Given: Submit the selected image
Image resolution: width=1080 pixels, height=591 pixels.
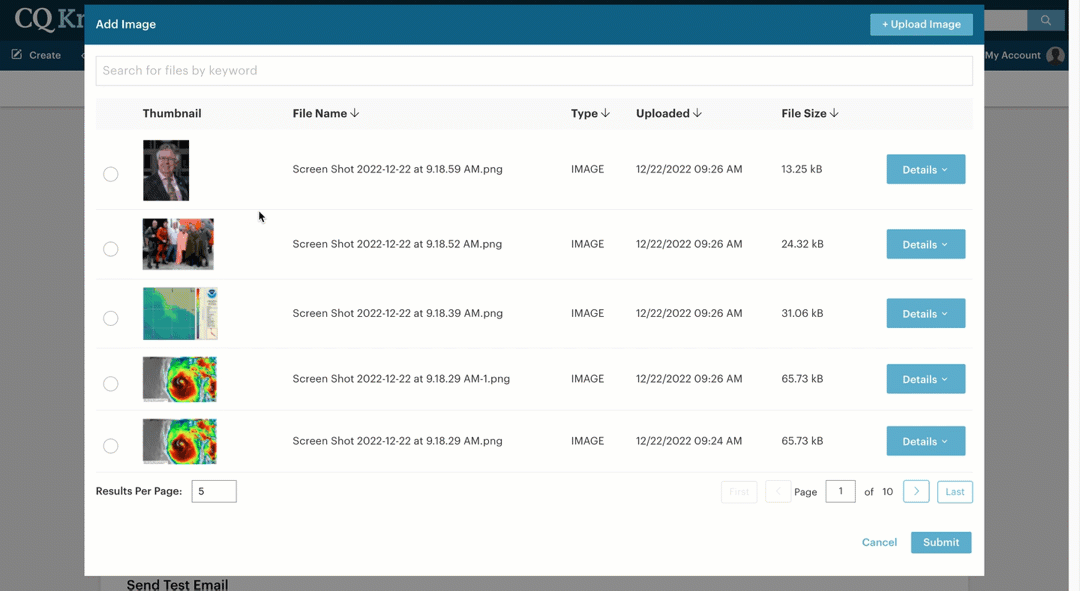Looking at the screenshot, I should click(940, 543).
